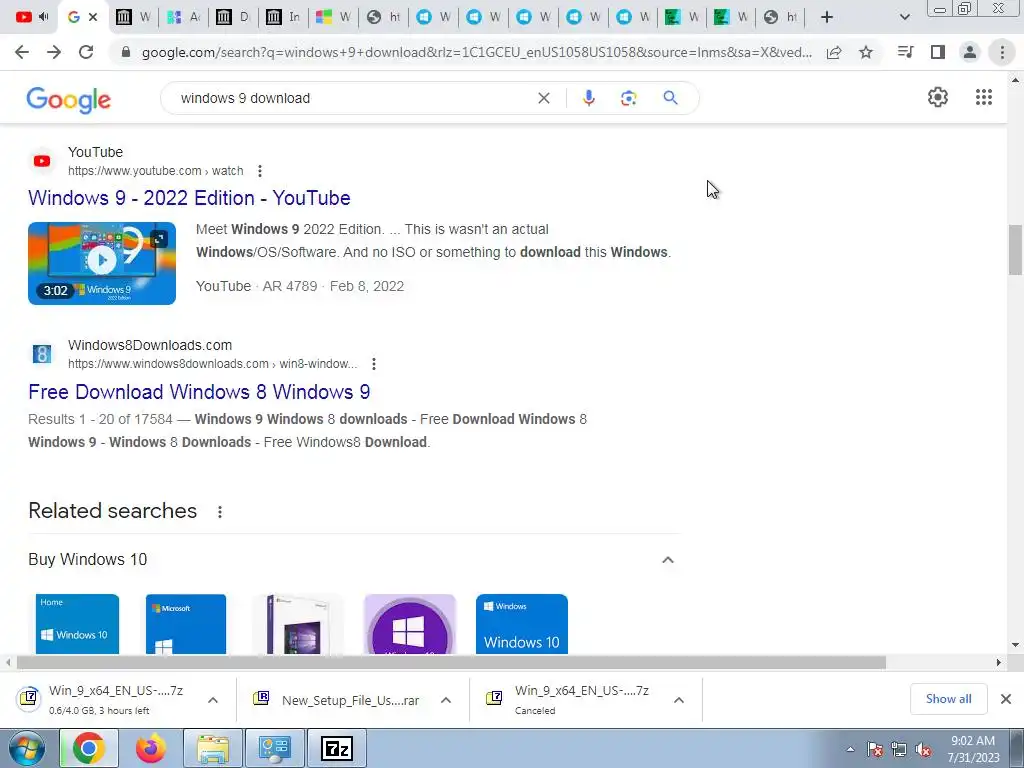The height and width of the screenshot is (768, 1024).
Task: Open Chrome three-dot menu
Action: coord(1002,52)
